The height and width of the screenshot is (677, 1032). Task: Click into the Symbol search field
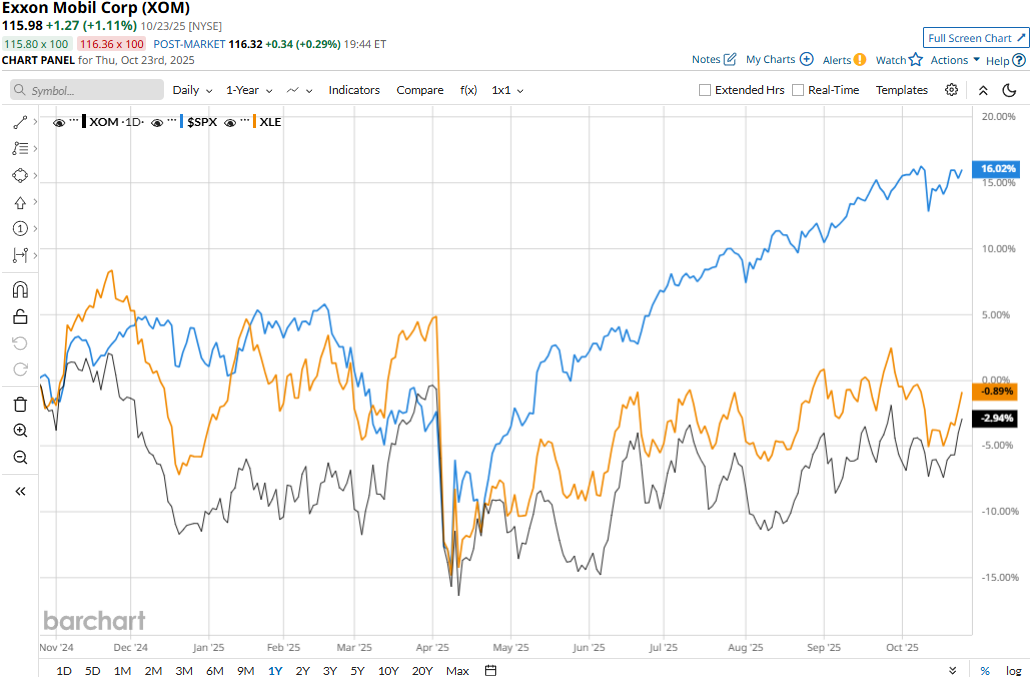[x=87, y=90]
